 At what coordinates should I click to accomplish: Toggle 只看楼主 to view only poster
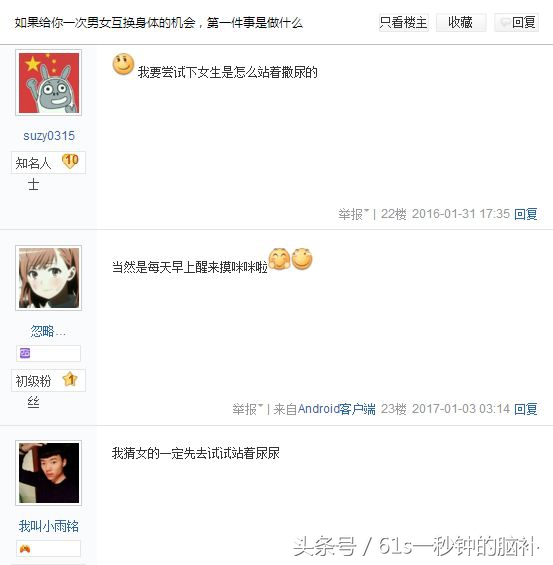coord(403,23)
